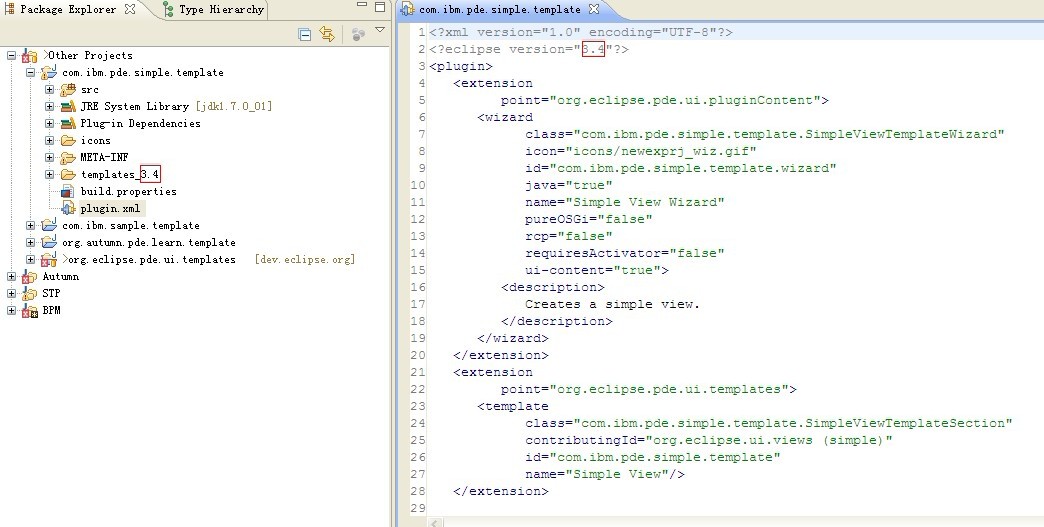The width and height of the screenshot is (1044, 527).
Task: Minimize the Package Explorer view
Action: [362, 6]
